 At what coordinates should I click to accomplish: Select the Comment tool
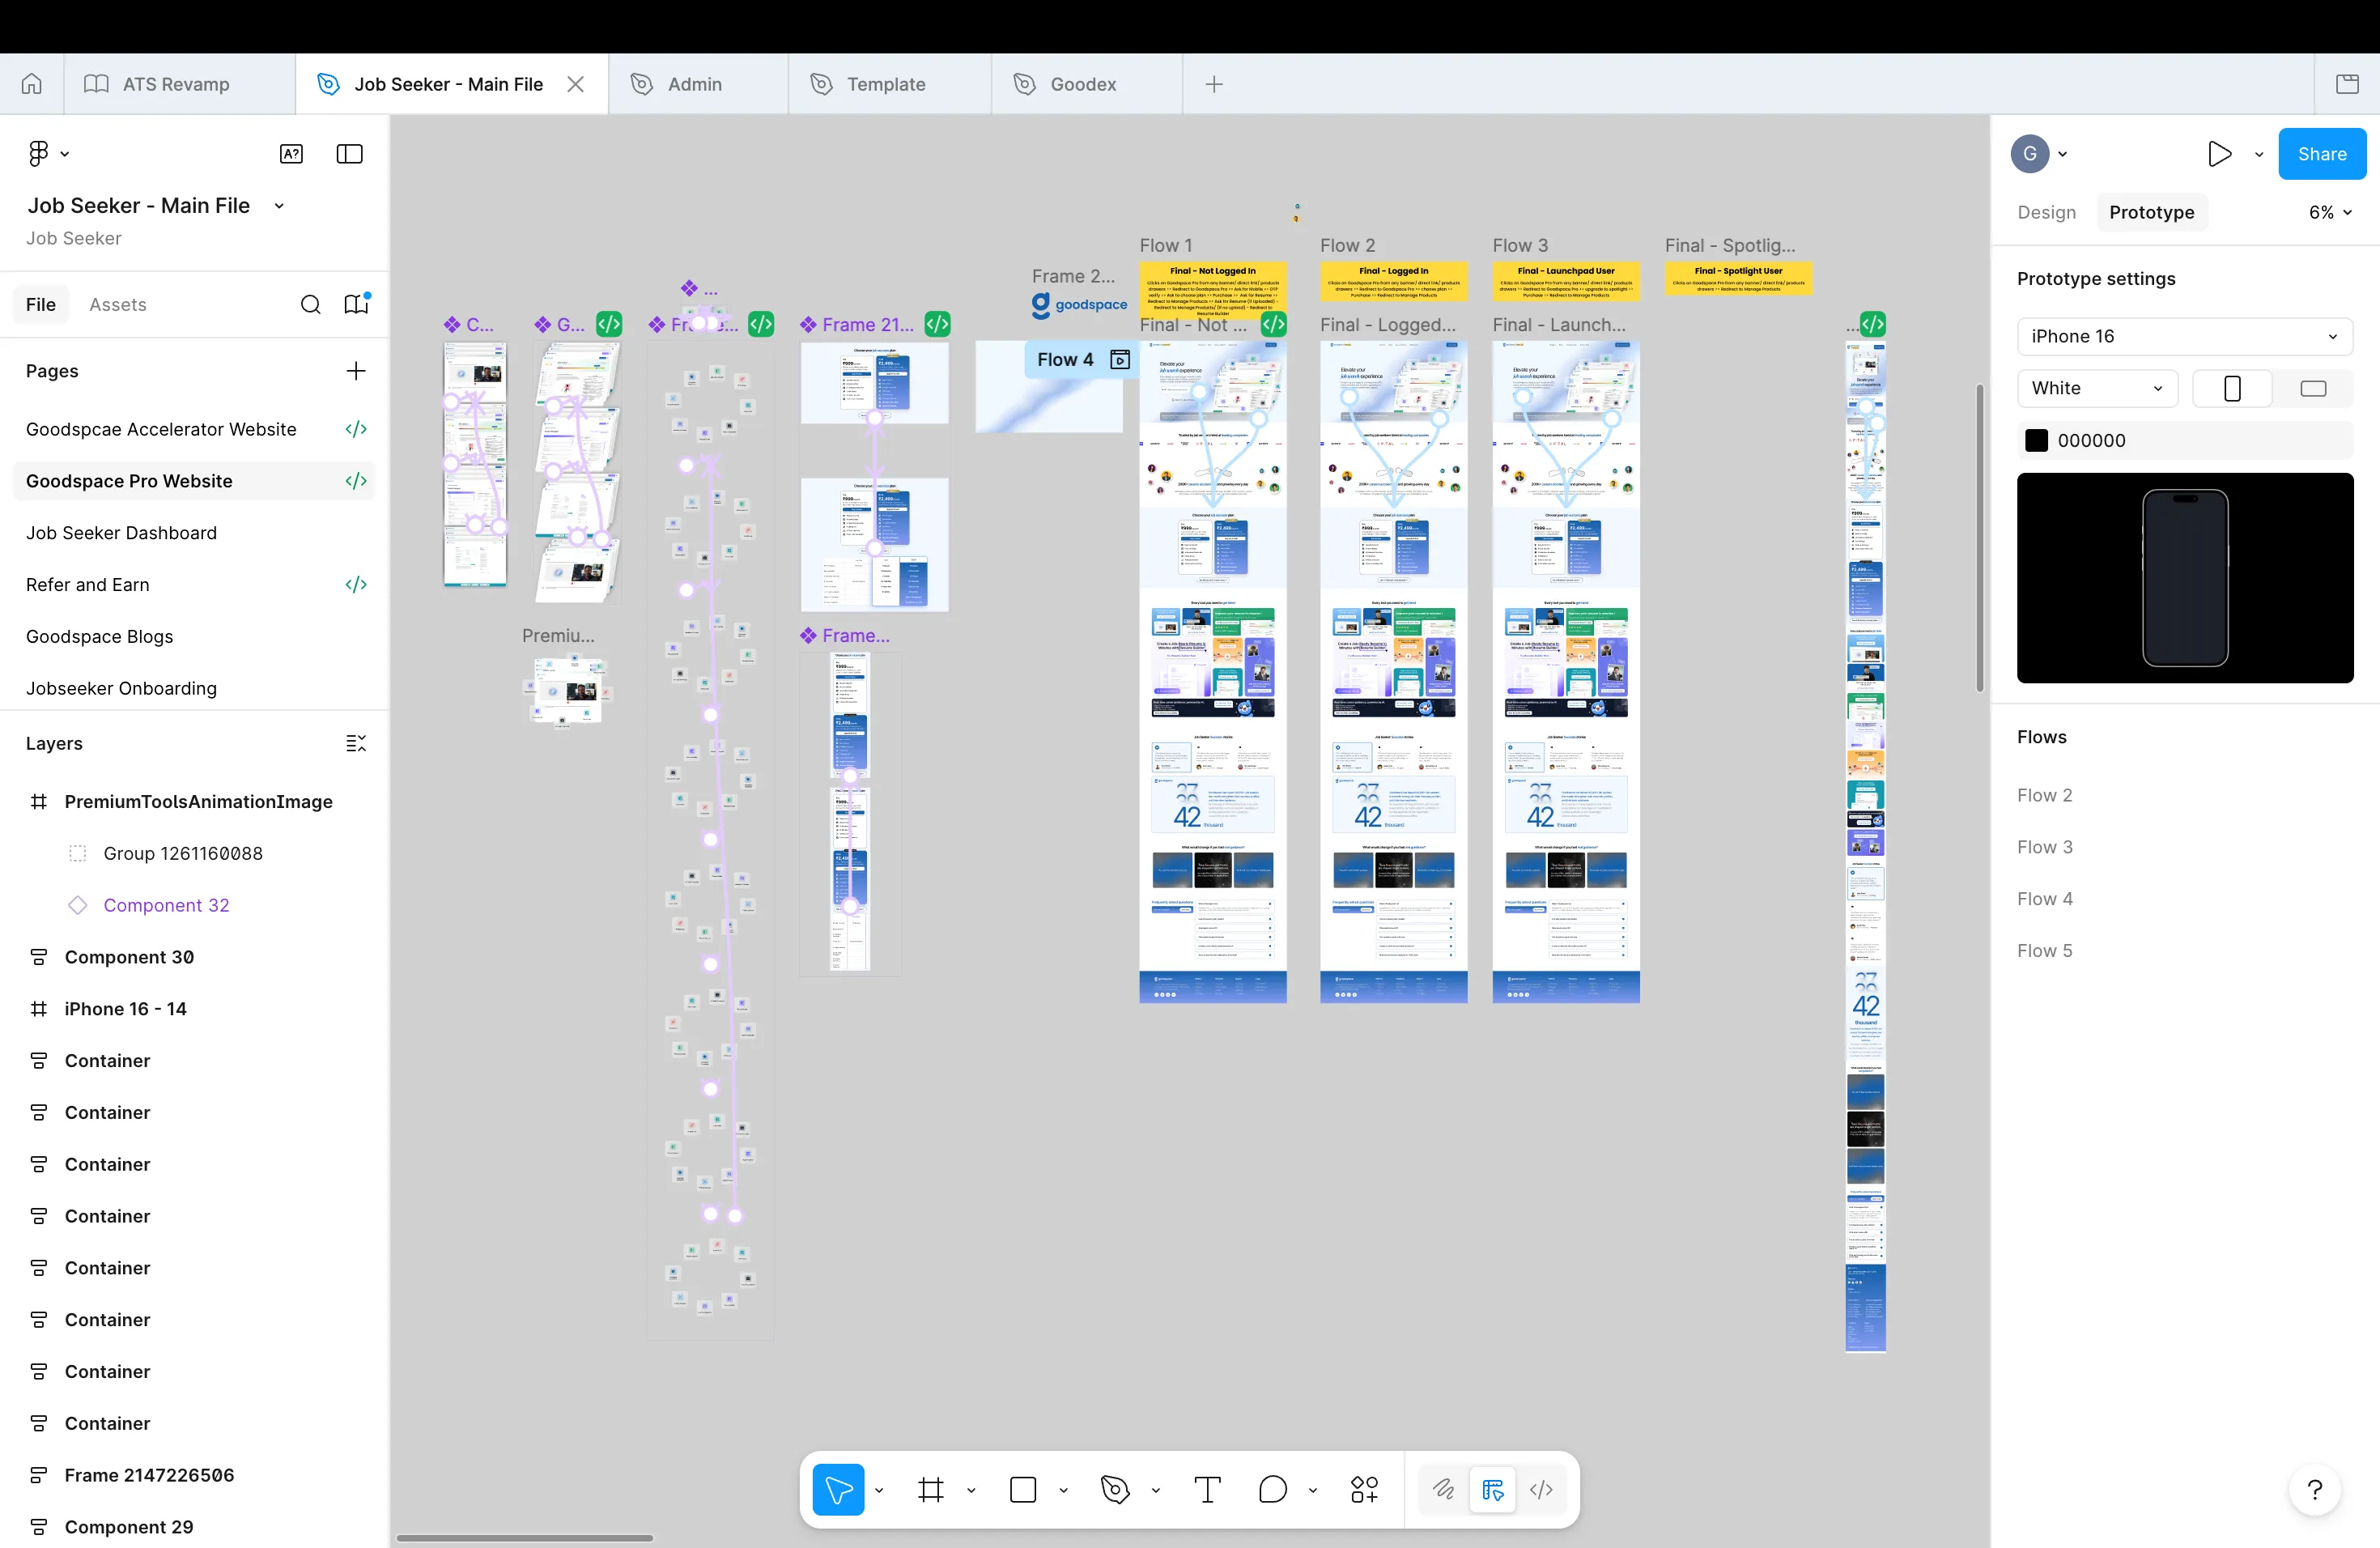point(1272,1490)
